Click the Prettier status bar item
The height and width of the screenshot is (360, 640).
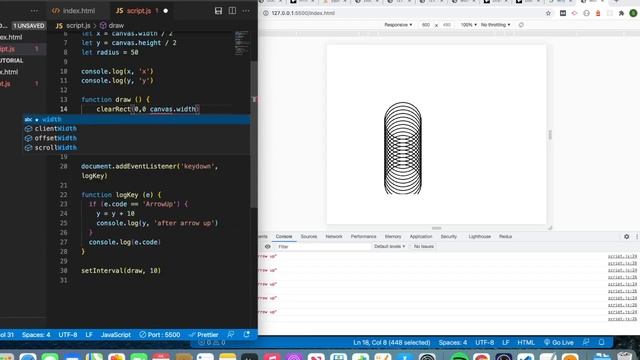204,335
